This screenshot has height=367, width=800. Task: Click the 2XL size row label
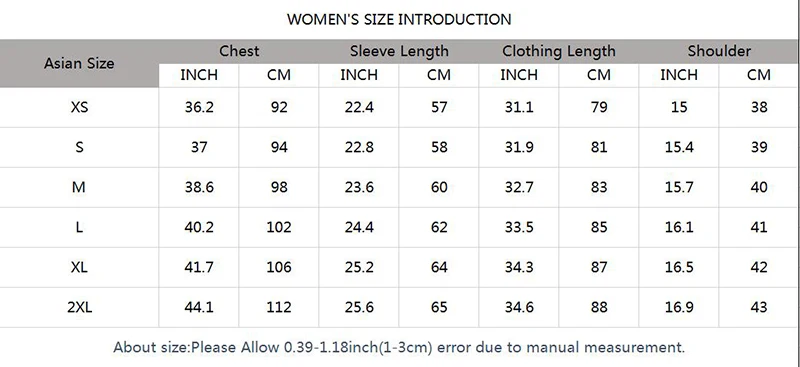79,307
